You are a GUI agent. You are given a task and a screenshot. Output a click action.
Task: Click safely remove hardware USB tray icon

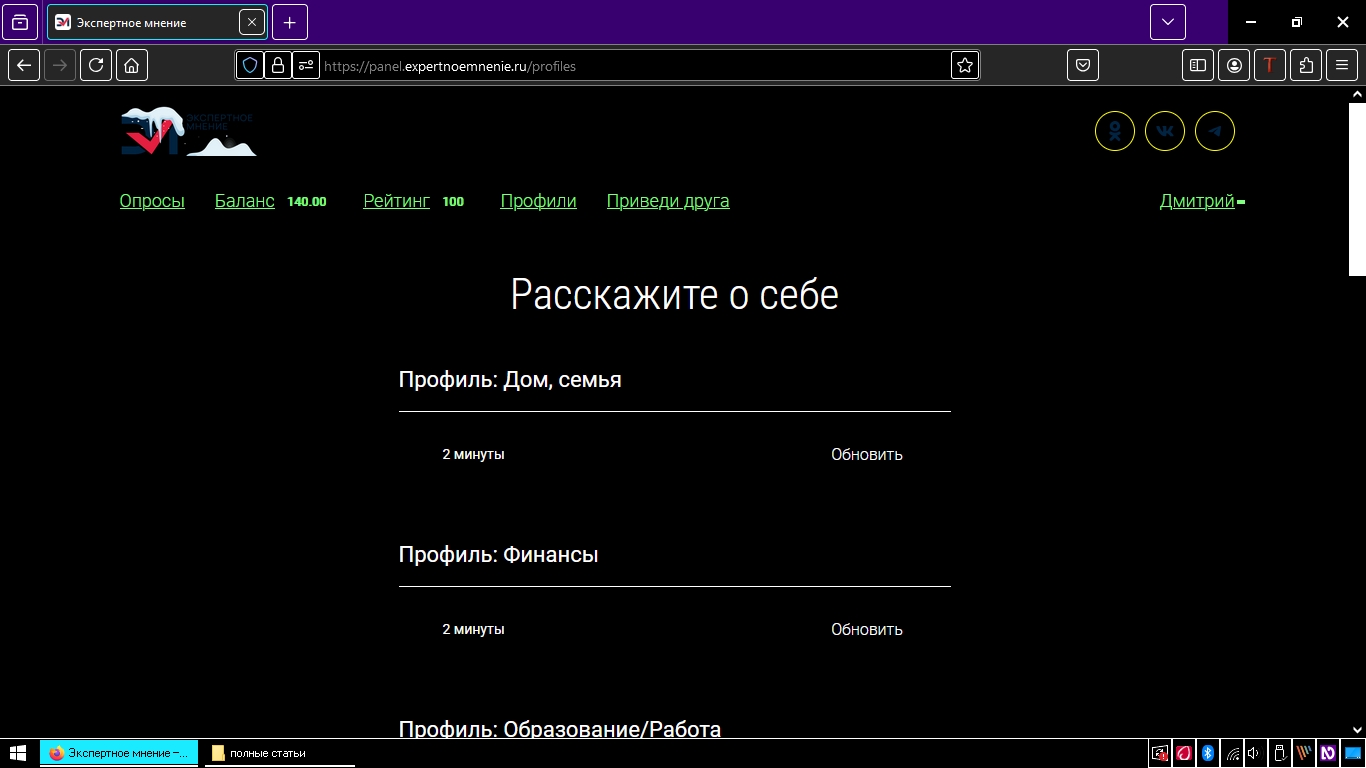[1279, 753]
